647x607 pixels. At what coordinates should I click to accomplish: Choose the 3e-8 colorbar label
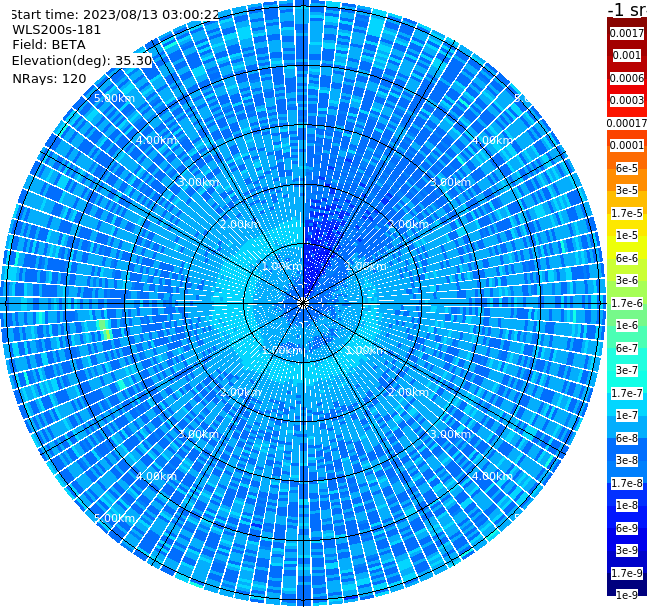click(627, 460)
